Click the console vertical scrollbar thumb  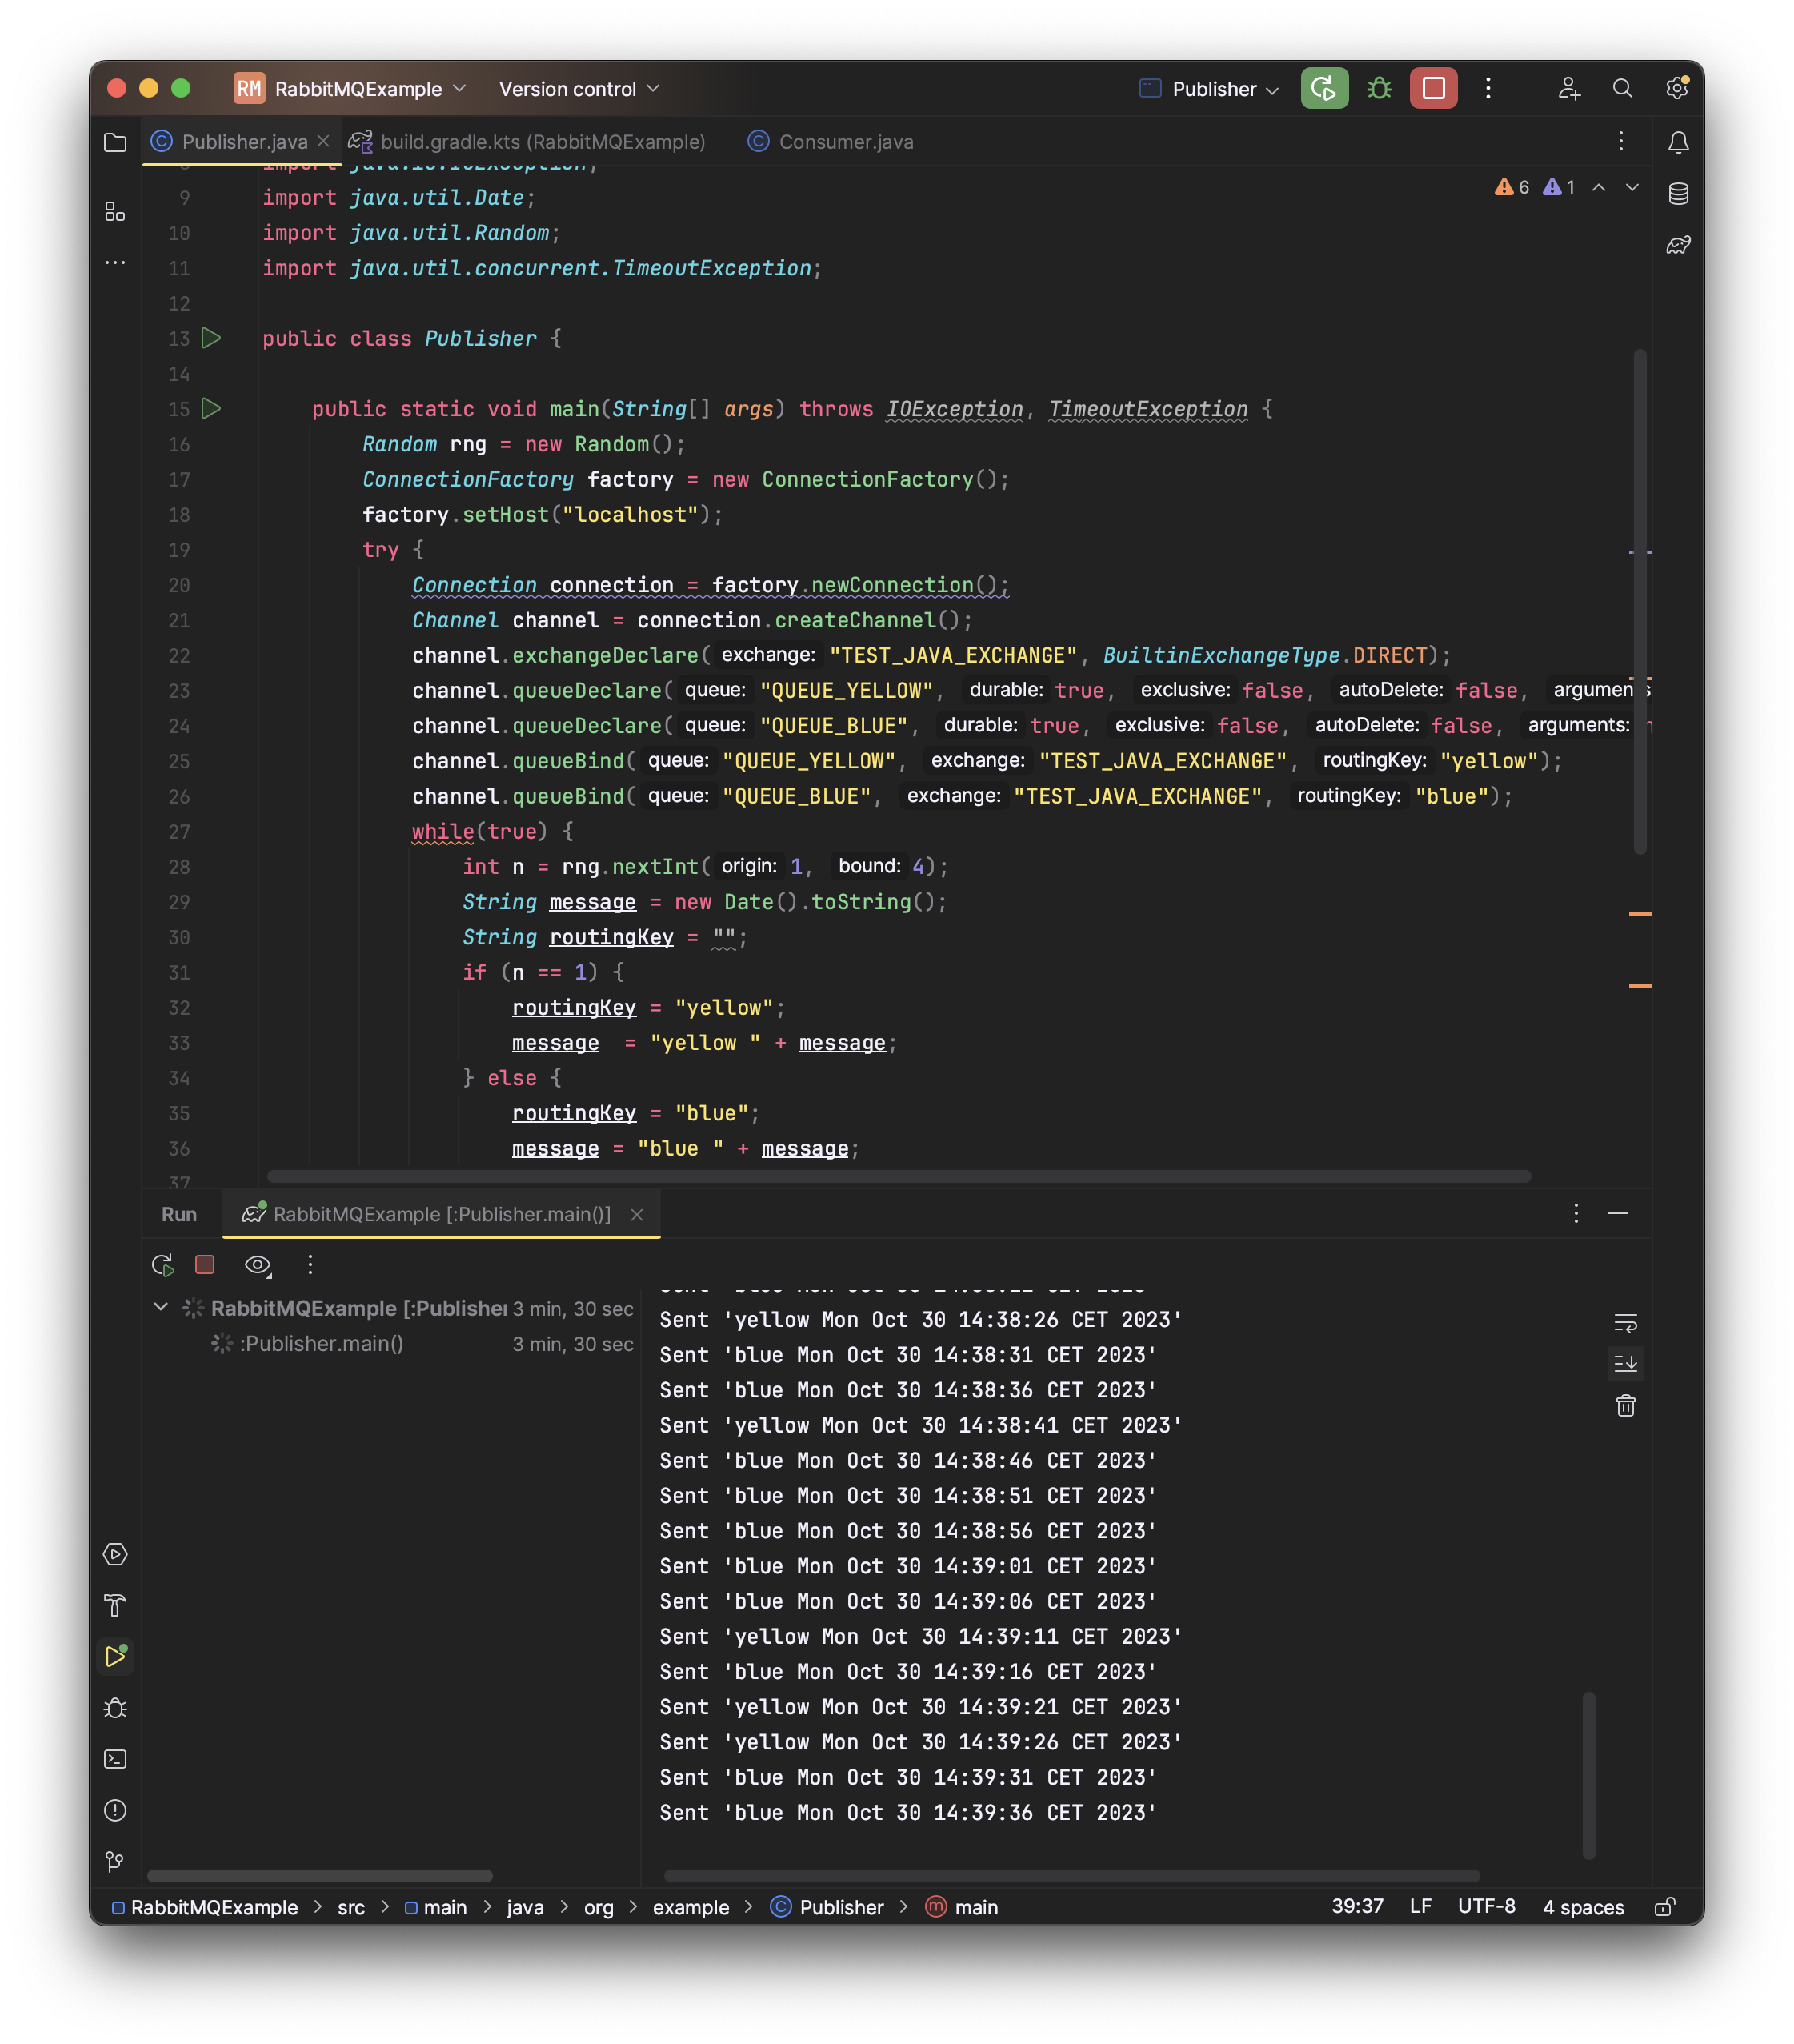(1588, 1775)
